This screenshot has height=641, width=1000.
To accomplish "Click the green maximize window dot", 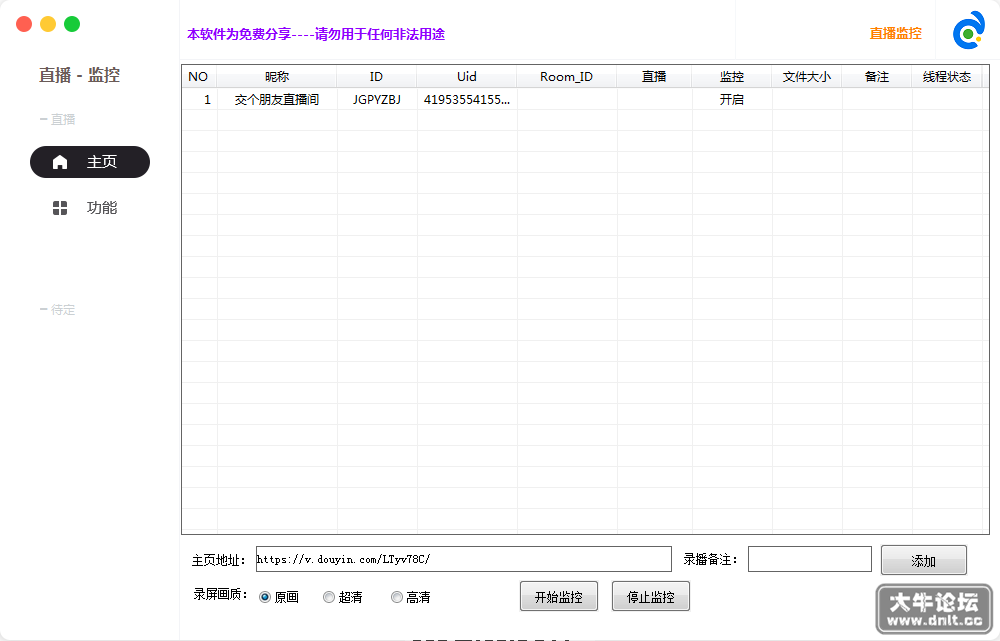I will pos(72,24).
